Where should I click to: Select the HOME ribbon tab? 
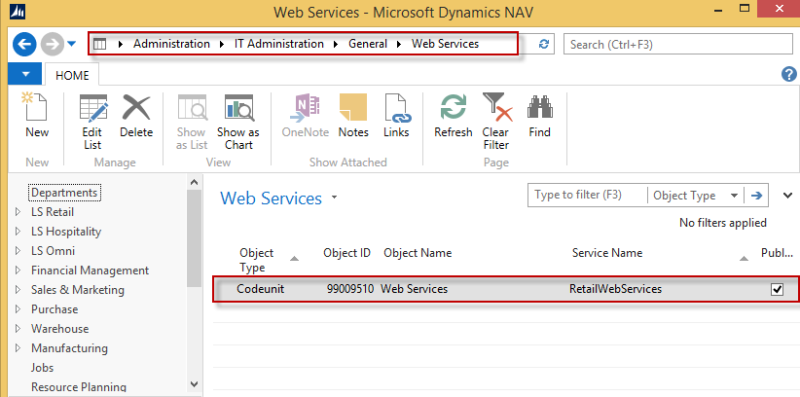tap(72, 76)
